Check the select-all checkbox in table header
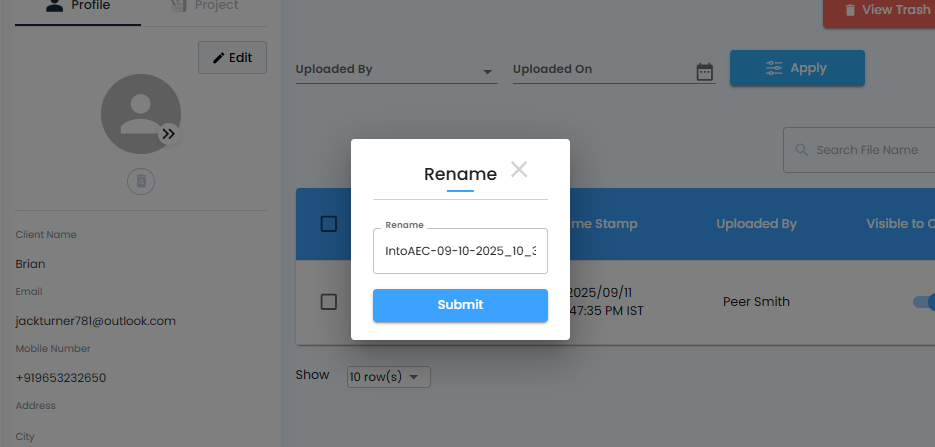Viewport: 935px width, 447px height. click(329, 224)
